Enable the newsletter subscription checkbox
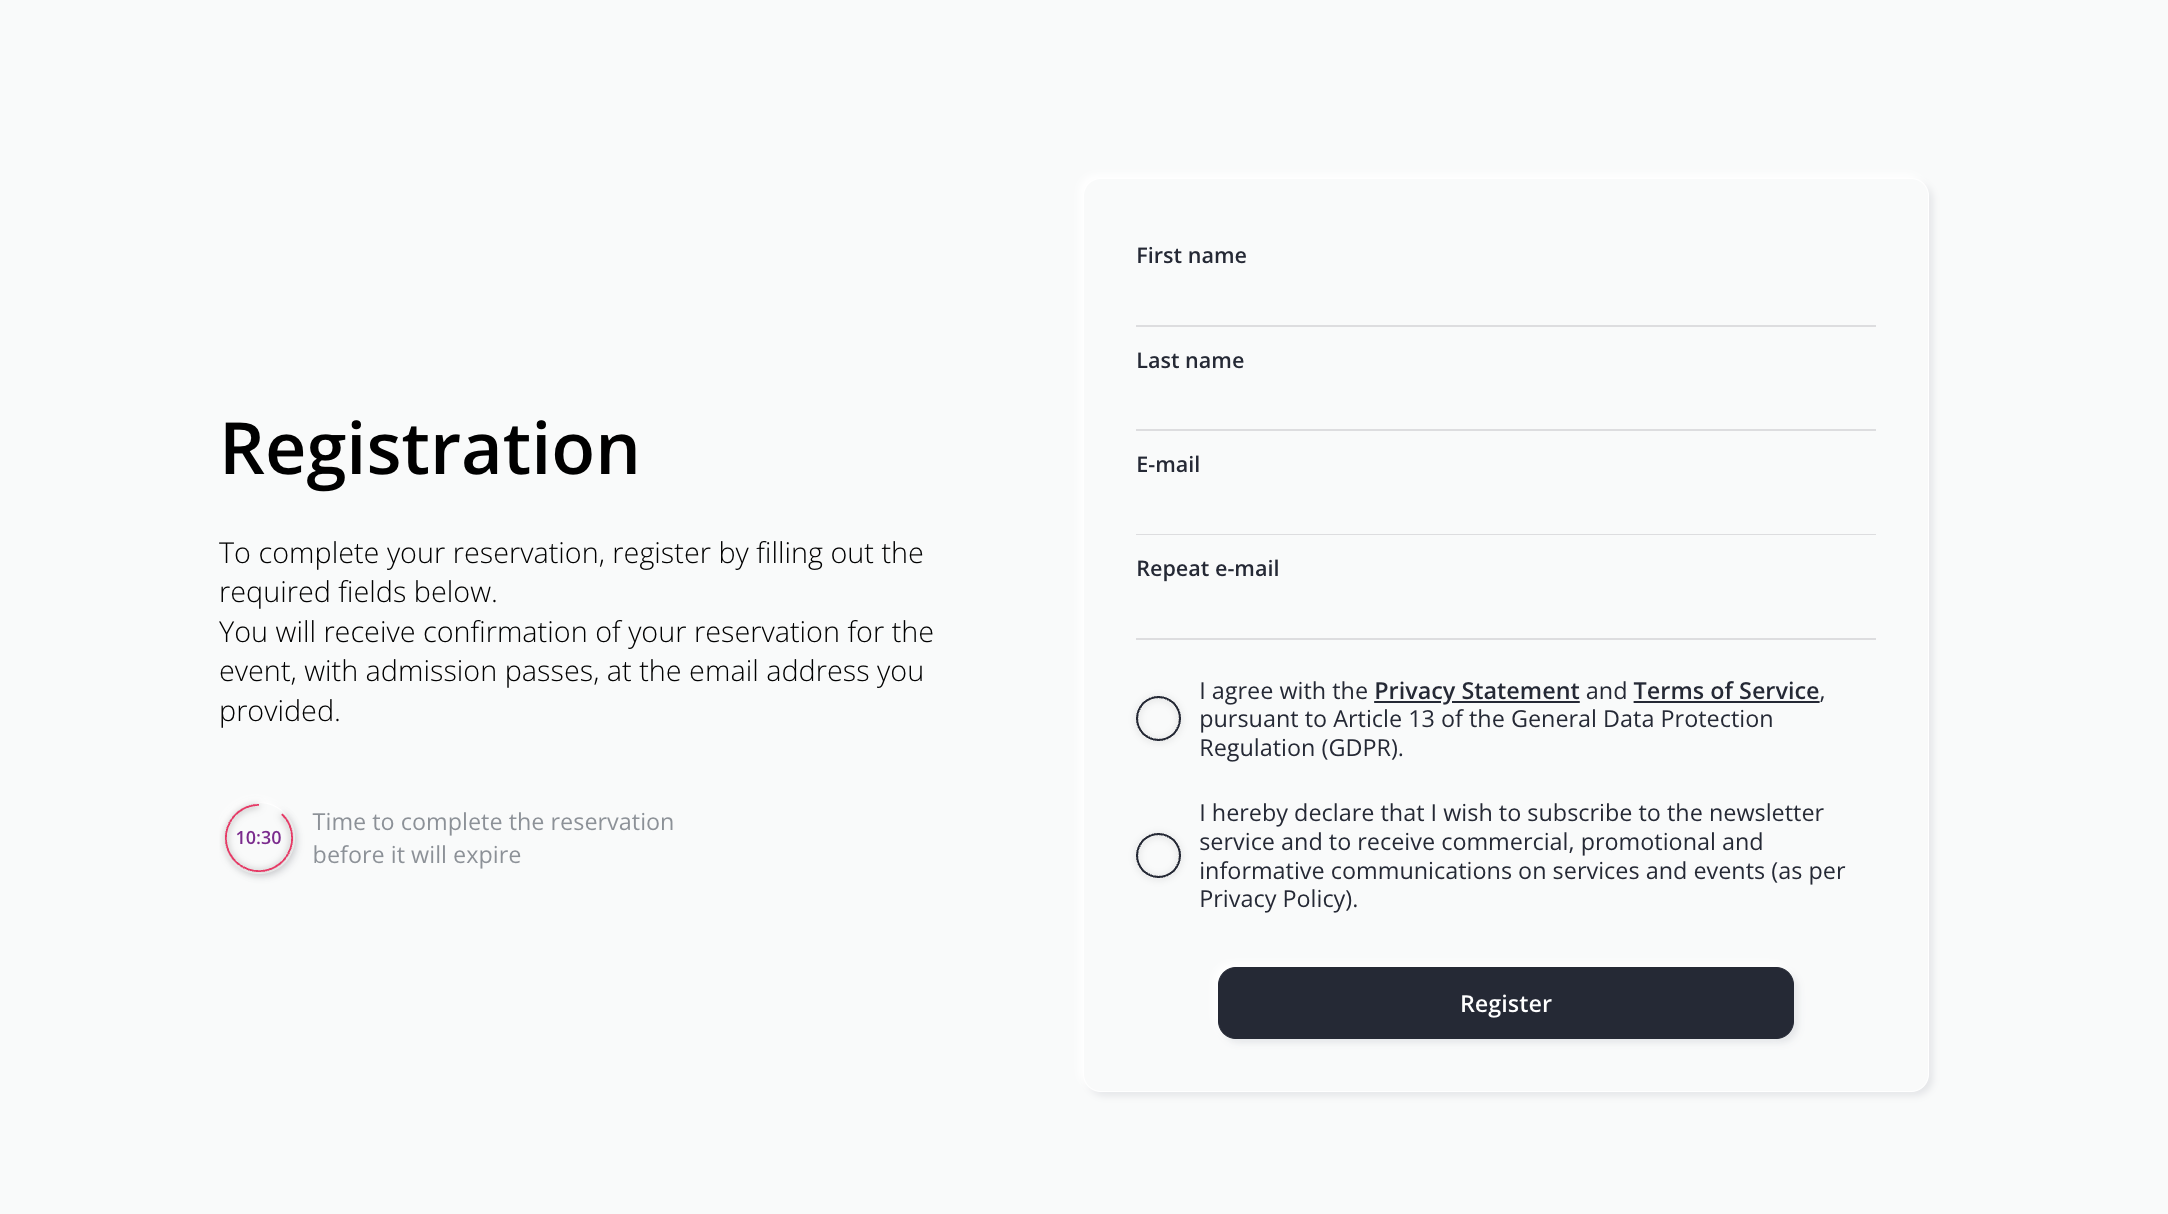 point(1158,855)
